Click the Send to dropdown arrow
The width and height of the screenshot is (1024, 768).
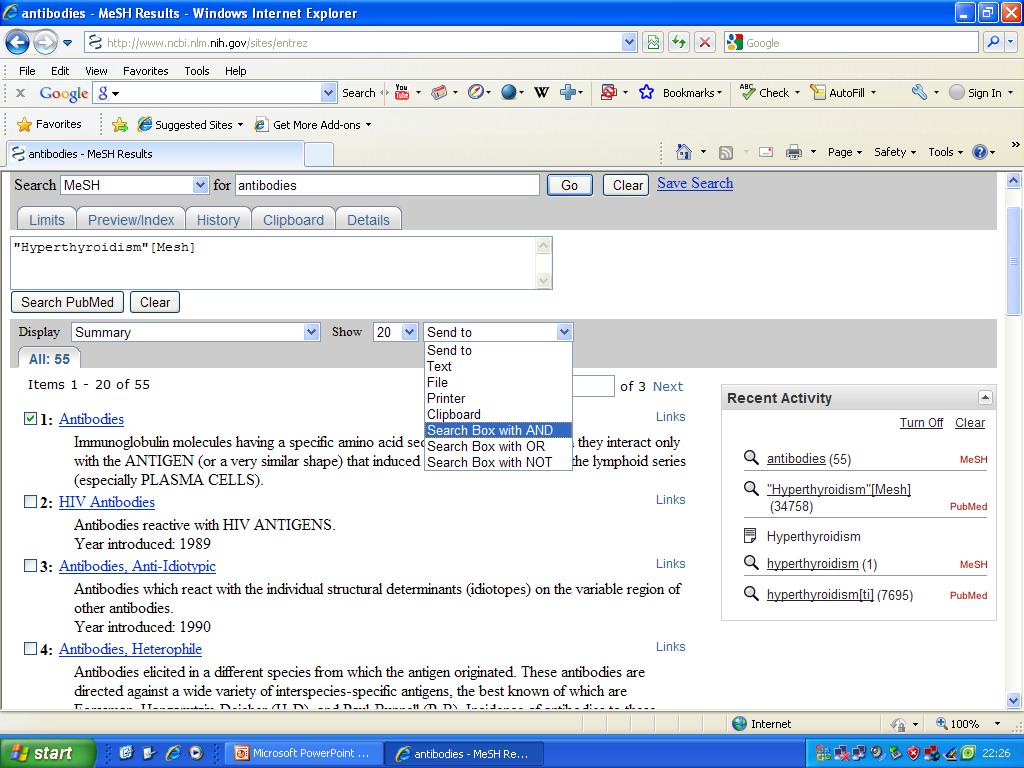pyautogui.click(x=564, y=332)
